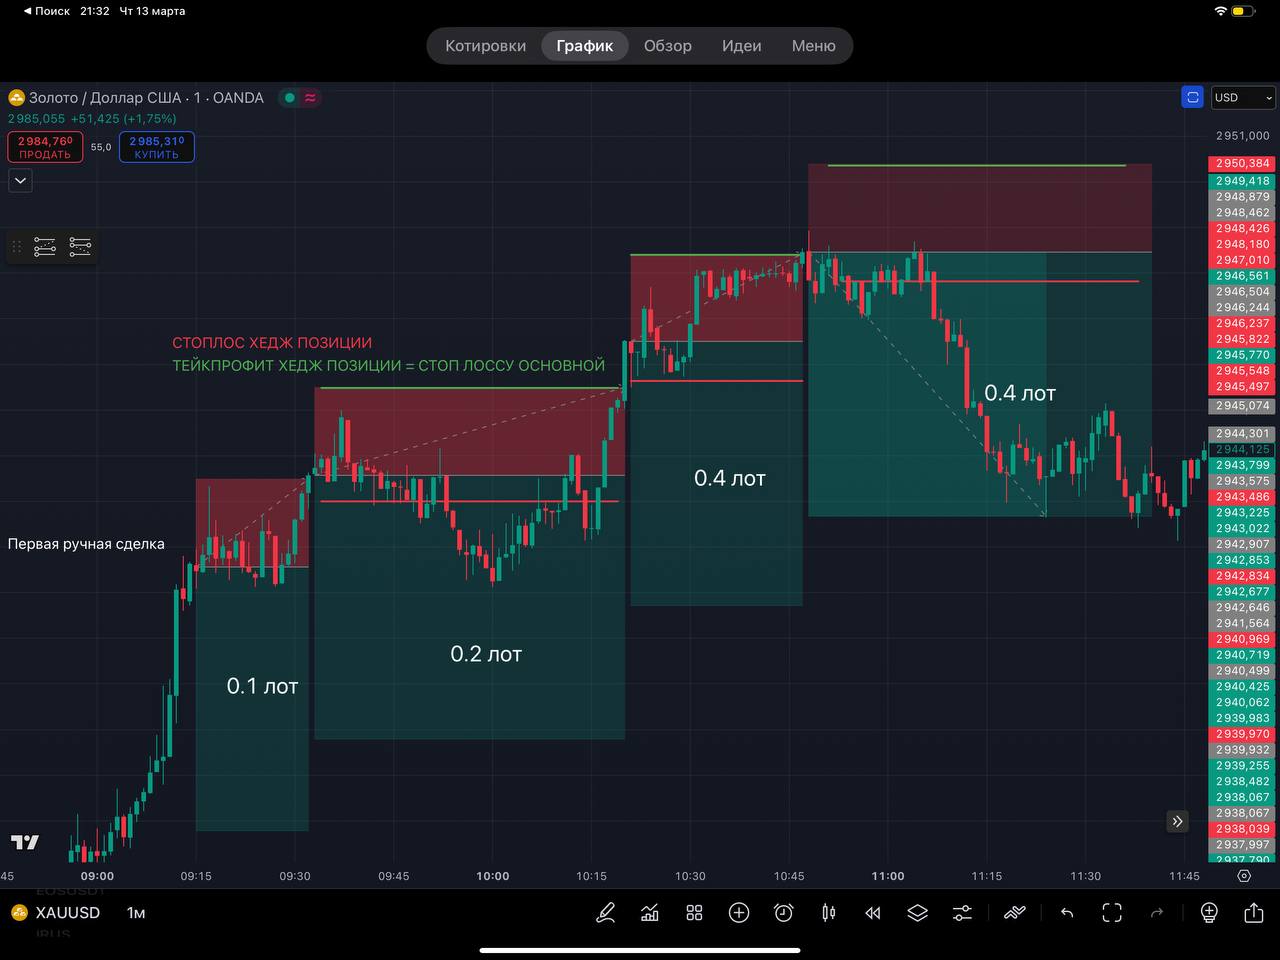
Task: Open the chart layout grid icon
Action: tap(694, 913)
